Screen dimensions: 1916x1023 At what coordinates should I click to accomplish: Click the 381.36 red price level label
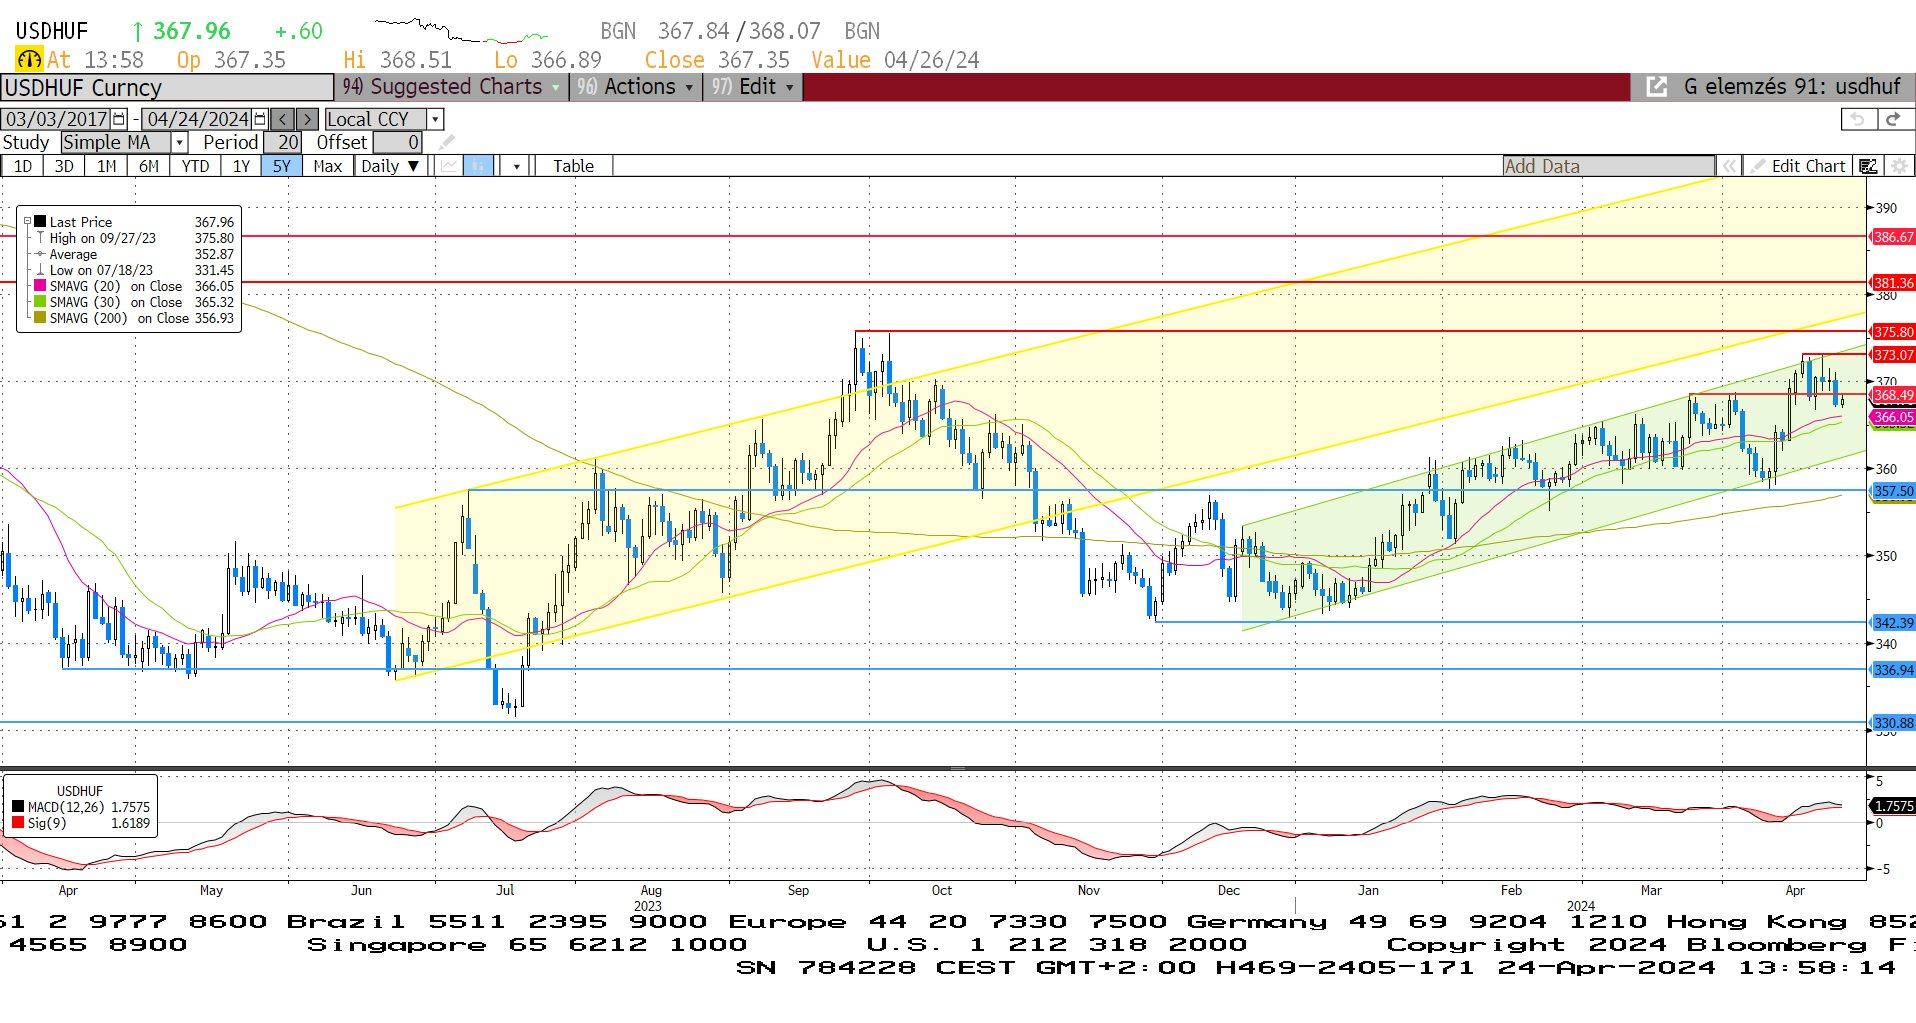[x=1893, y=283]
